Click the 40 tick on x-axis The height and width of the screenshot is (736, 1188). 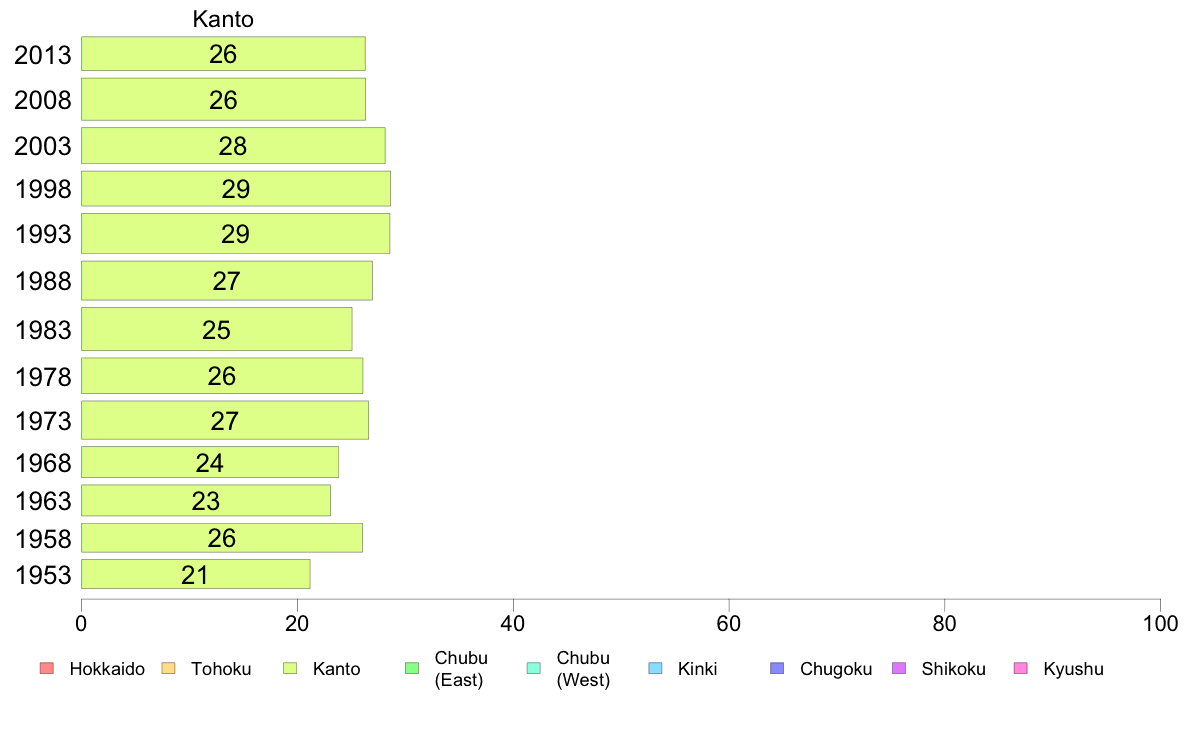point(513,623)
